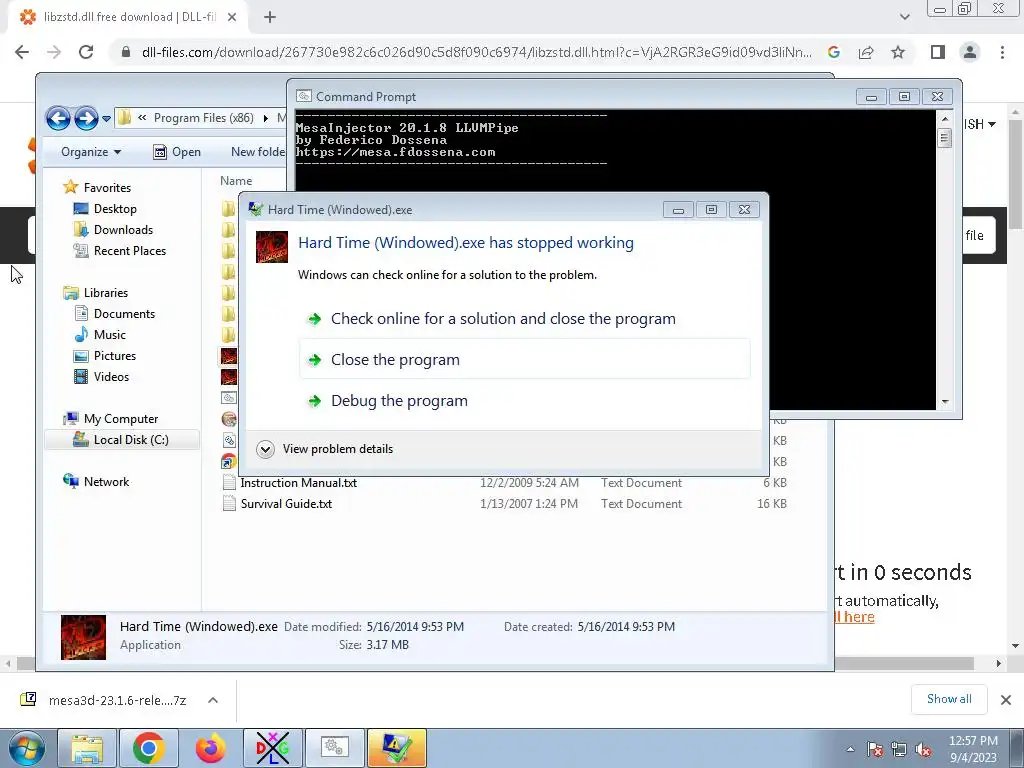Bookmark this page with the star
1024x768 pixels.
pyautogui.click(x=898, y=52)
